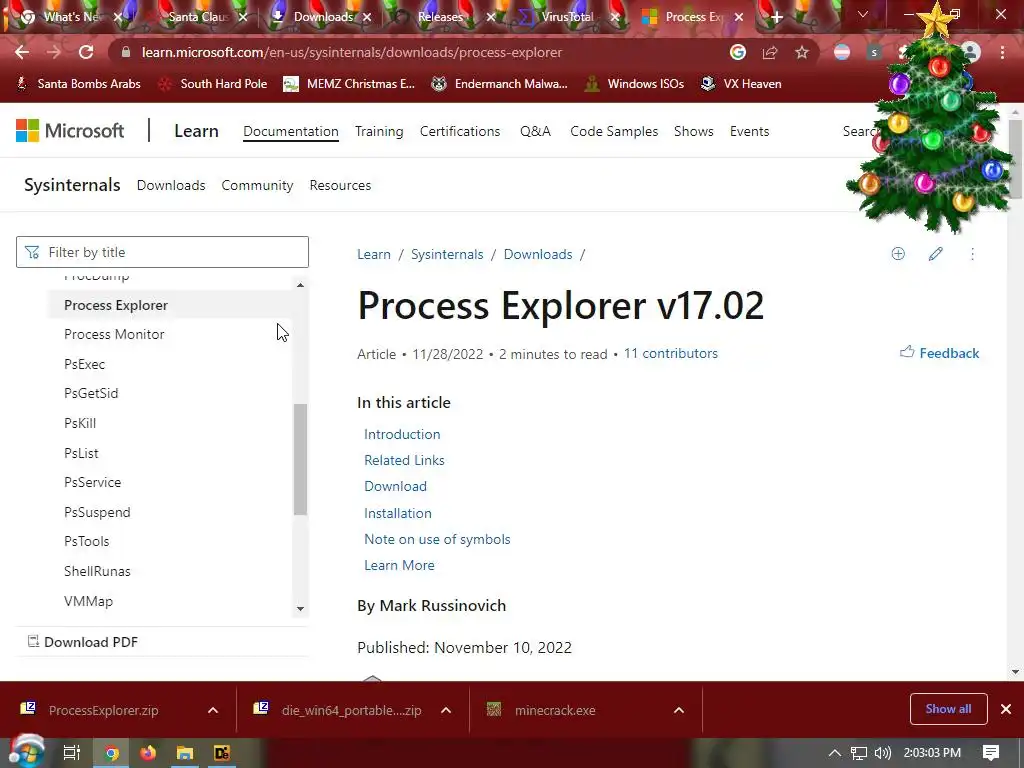Screen dimensions: 1024x768
Task: Click Show all downloads button
Action: tap(948, 709)
